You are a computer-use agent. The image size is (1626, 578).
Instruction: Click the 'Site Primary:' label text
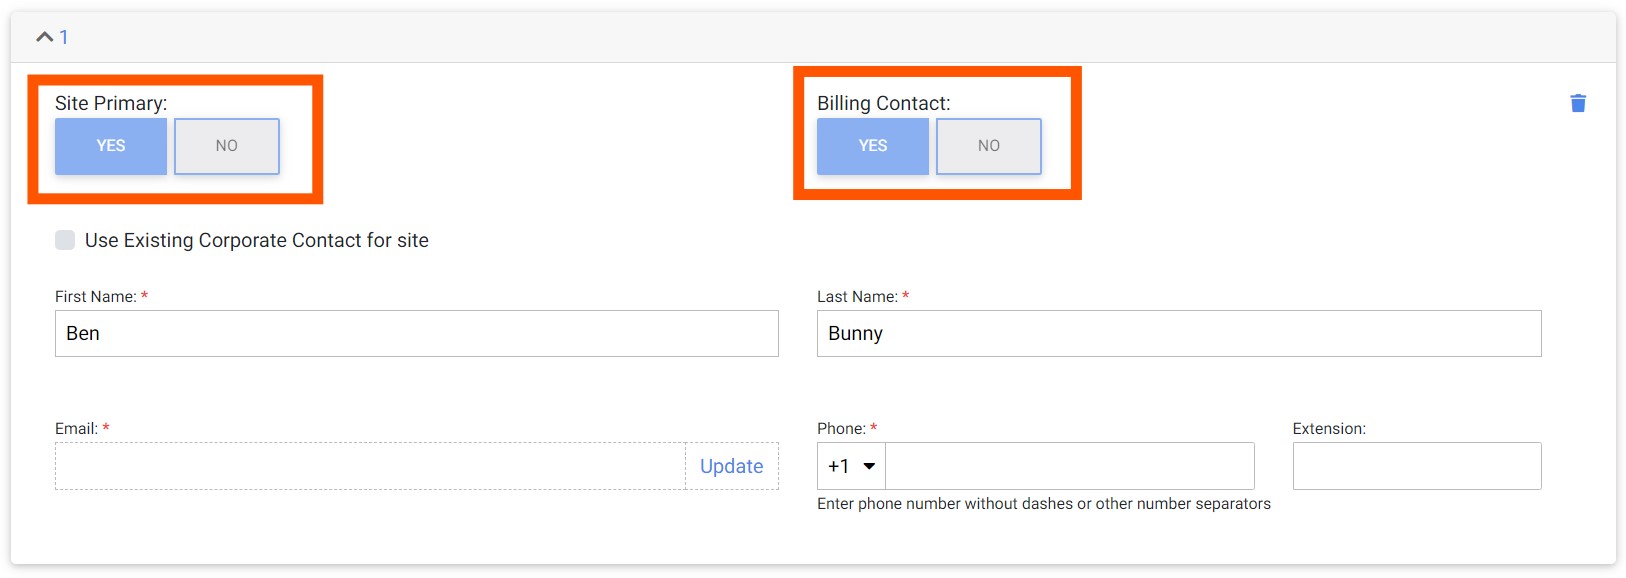click(x=111, y=103)
